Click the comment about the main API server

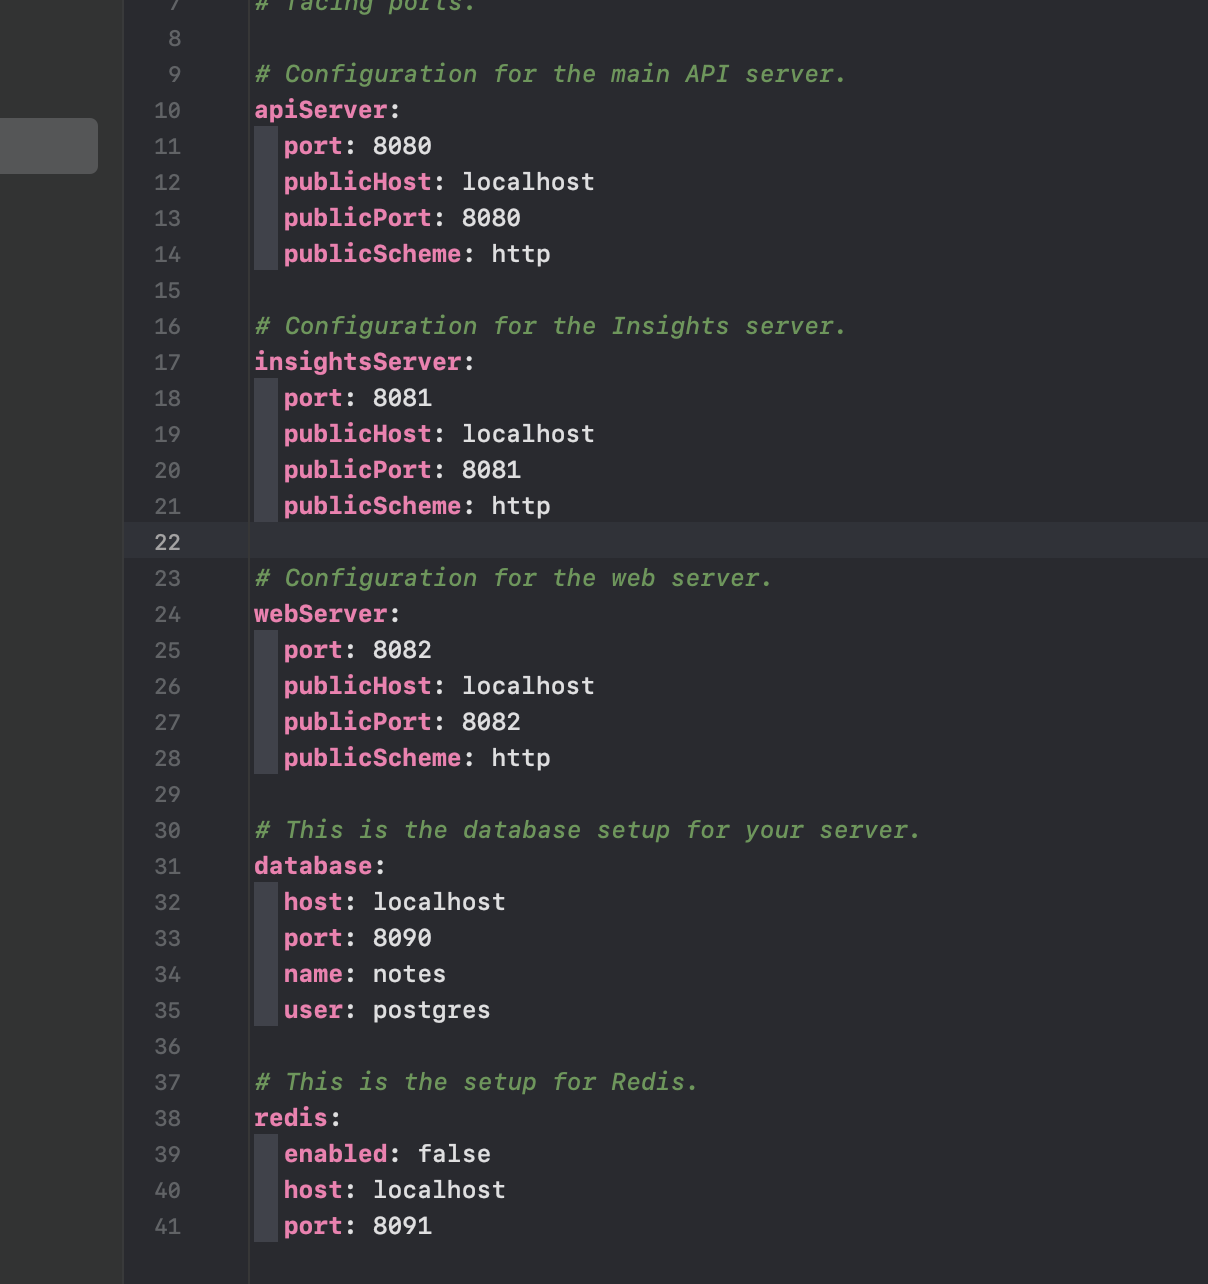(550, 74)
